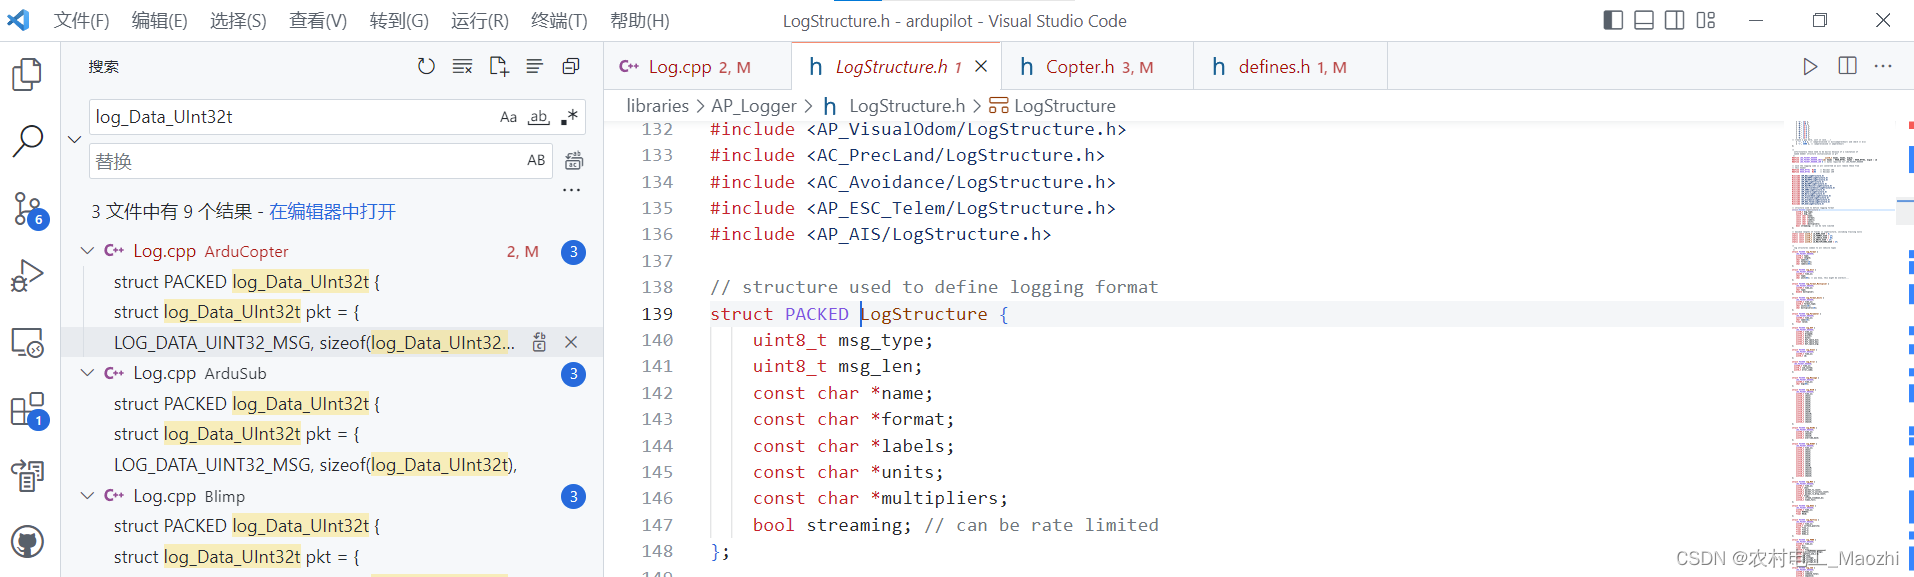Collapse Blimp Log.cpp results
The image size is (1914, 577).
tap(87, 495)
